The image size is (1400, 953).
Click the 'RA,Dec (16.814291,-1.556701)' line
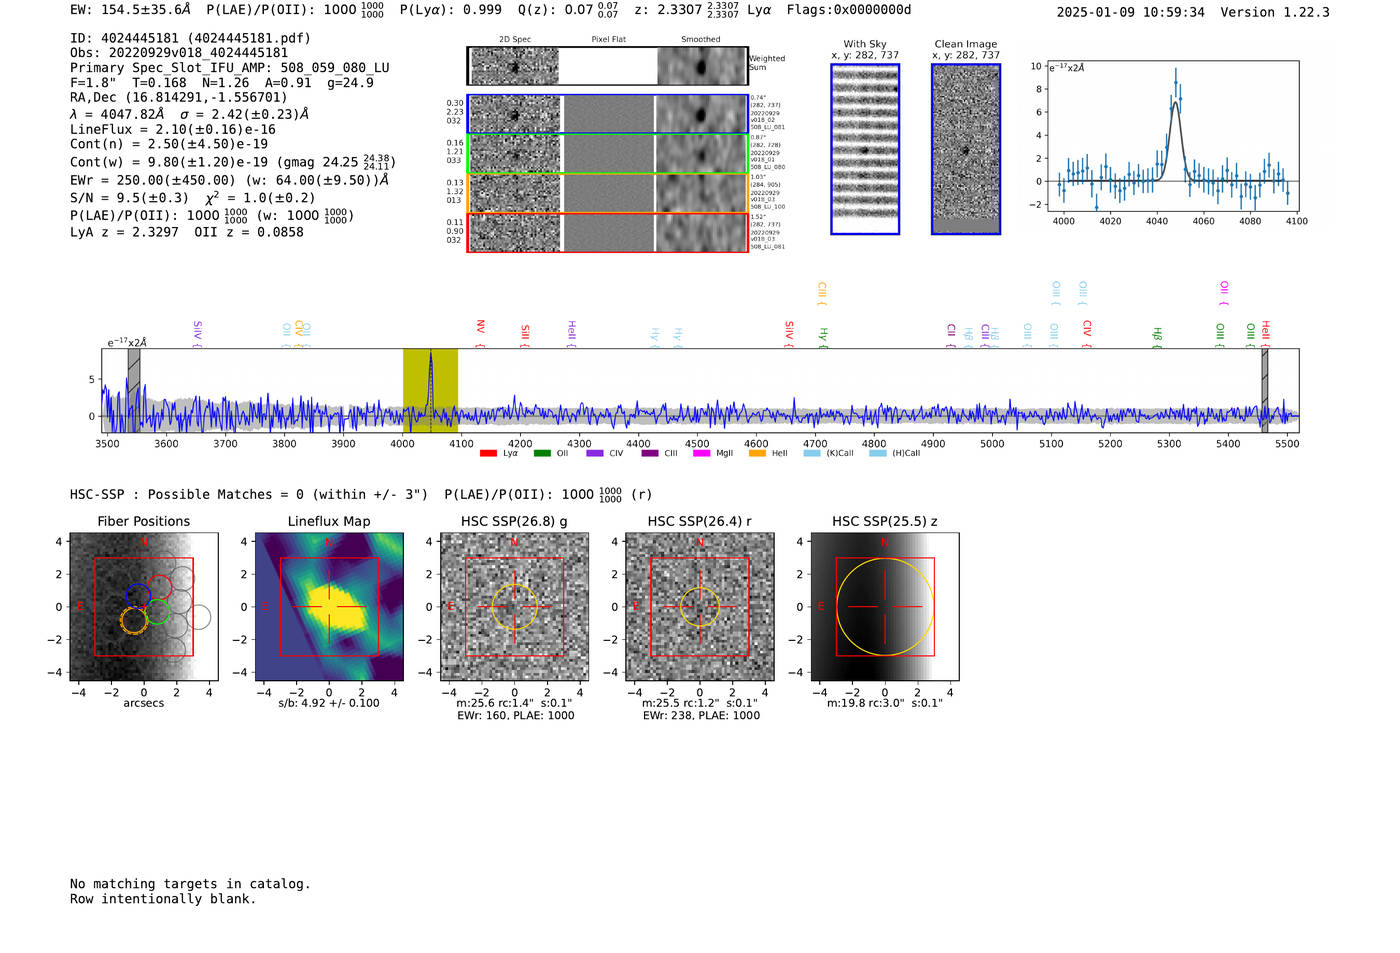pyautogui.click(x=179, y=97)
